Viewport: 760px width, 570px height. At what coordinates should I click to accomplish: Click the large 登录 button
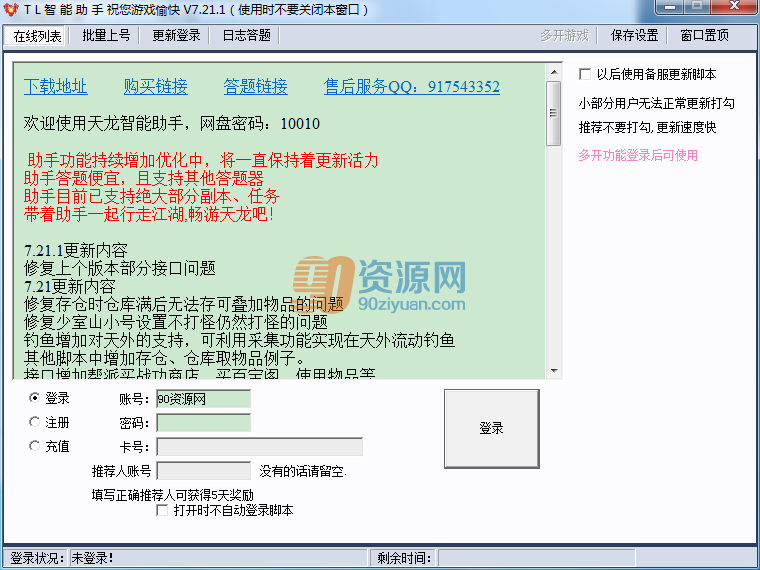click(x=491, y=428)
